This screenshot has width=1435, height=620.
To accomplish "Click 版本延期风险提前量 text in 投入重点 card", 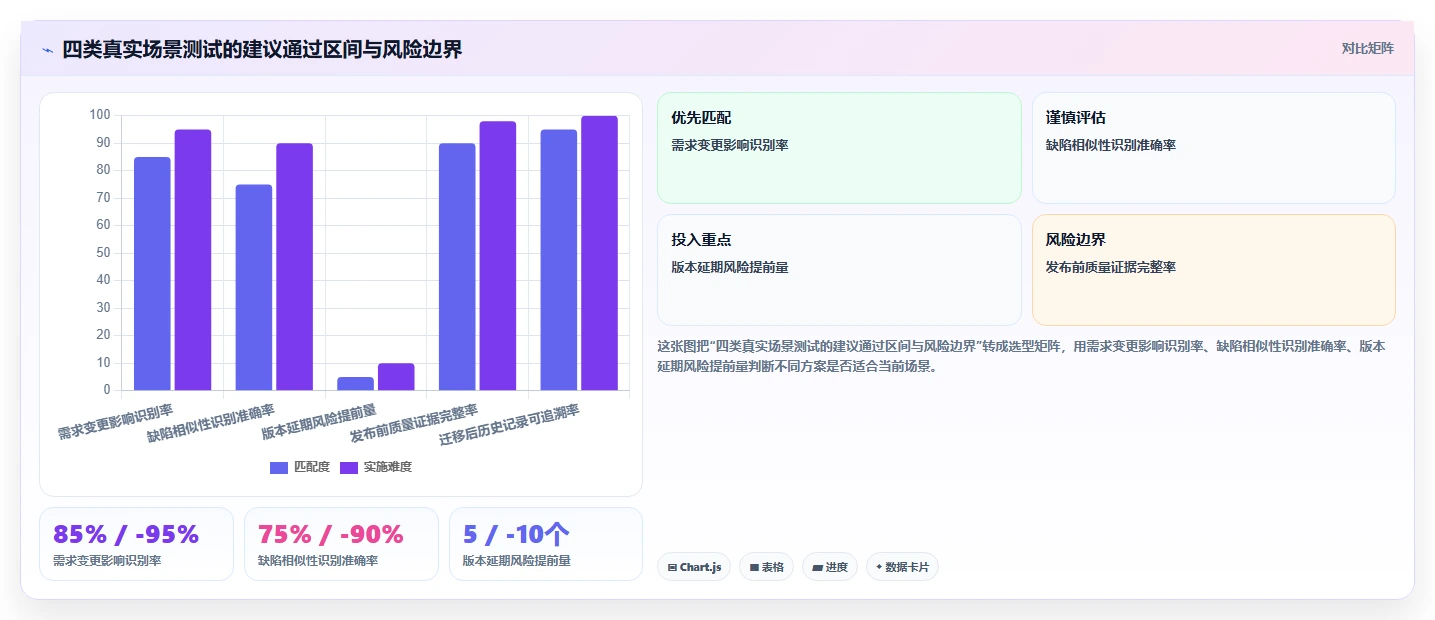I will [730, 267].
